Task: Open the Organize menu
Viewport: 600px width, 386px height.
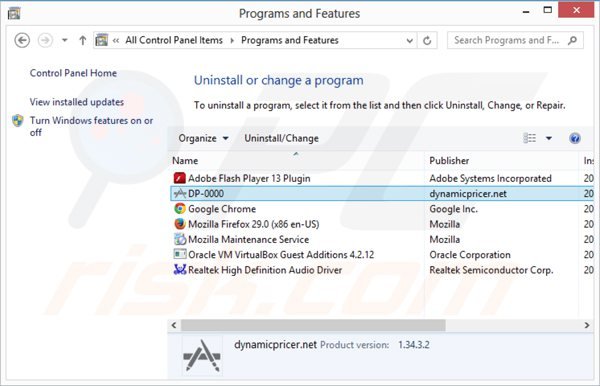Action: tap(203, 138)
